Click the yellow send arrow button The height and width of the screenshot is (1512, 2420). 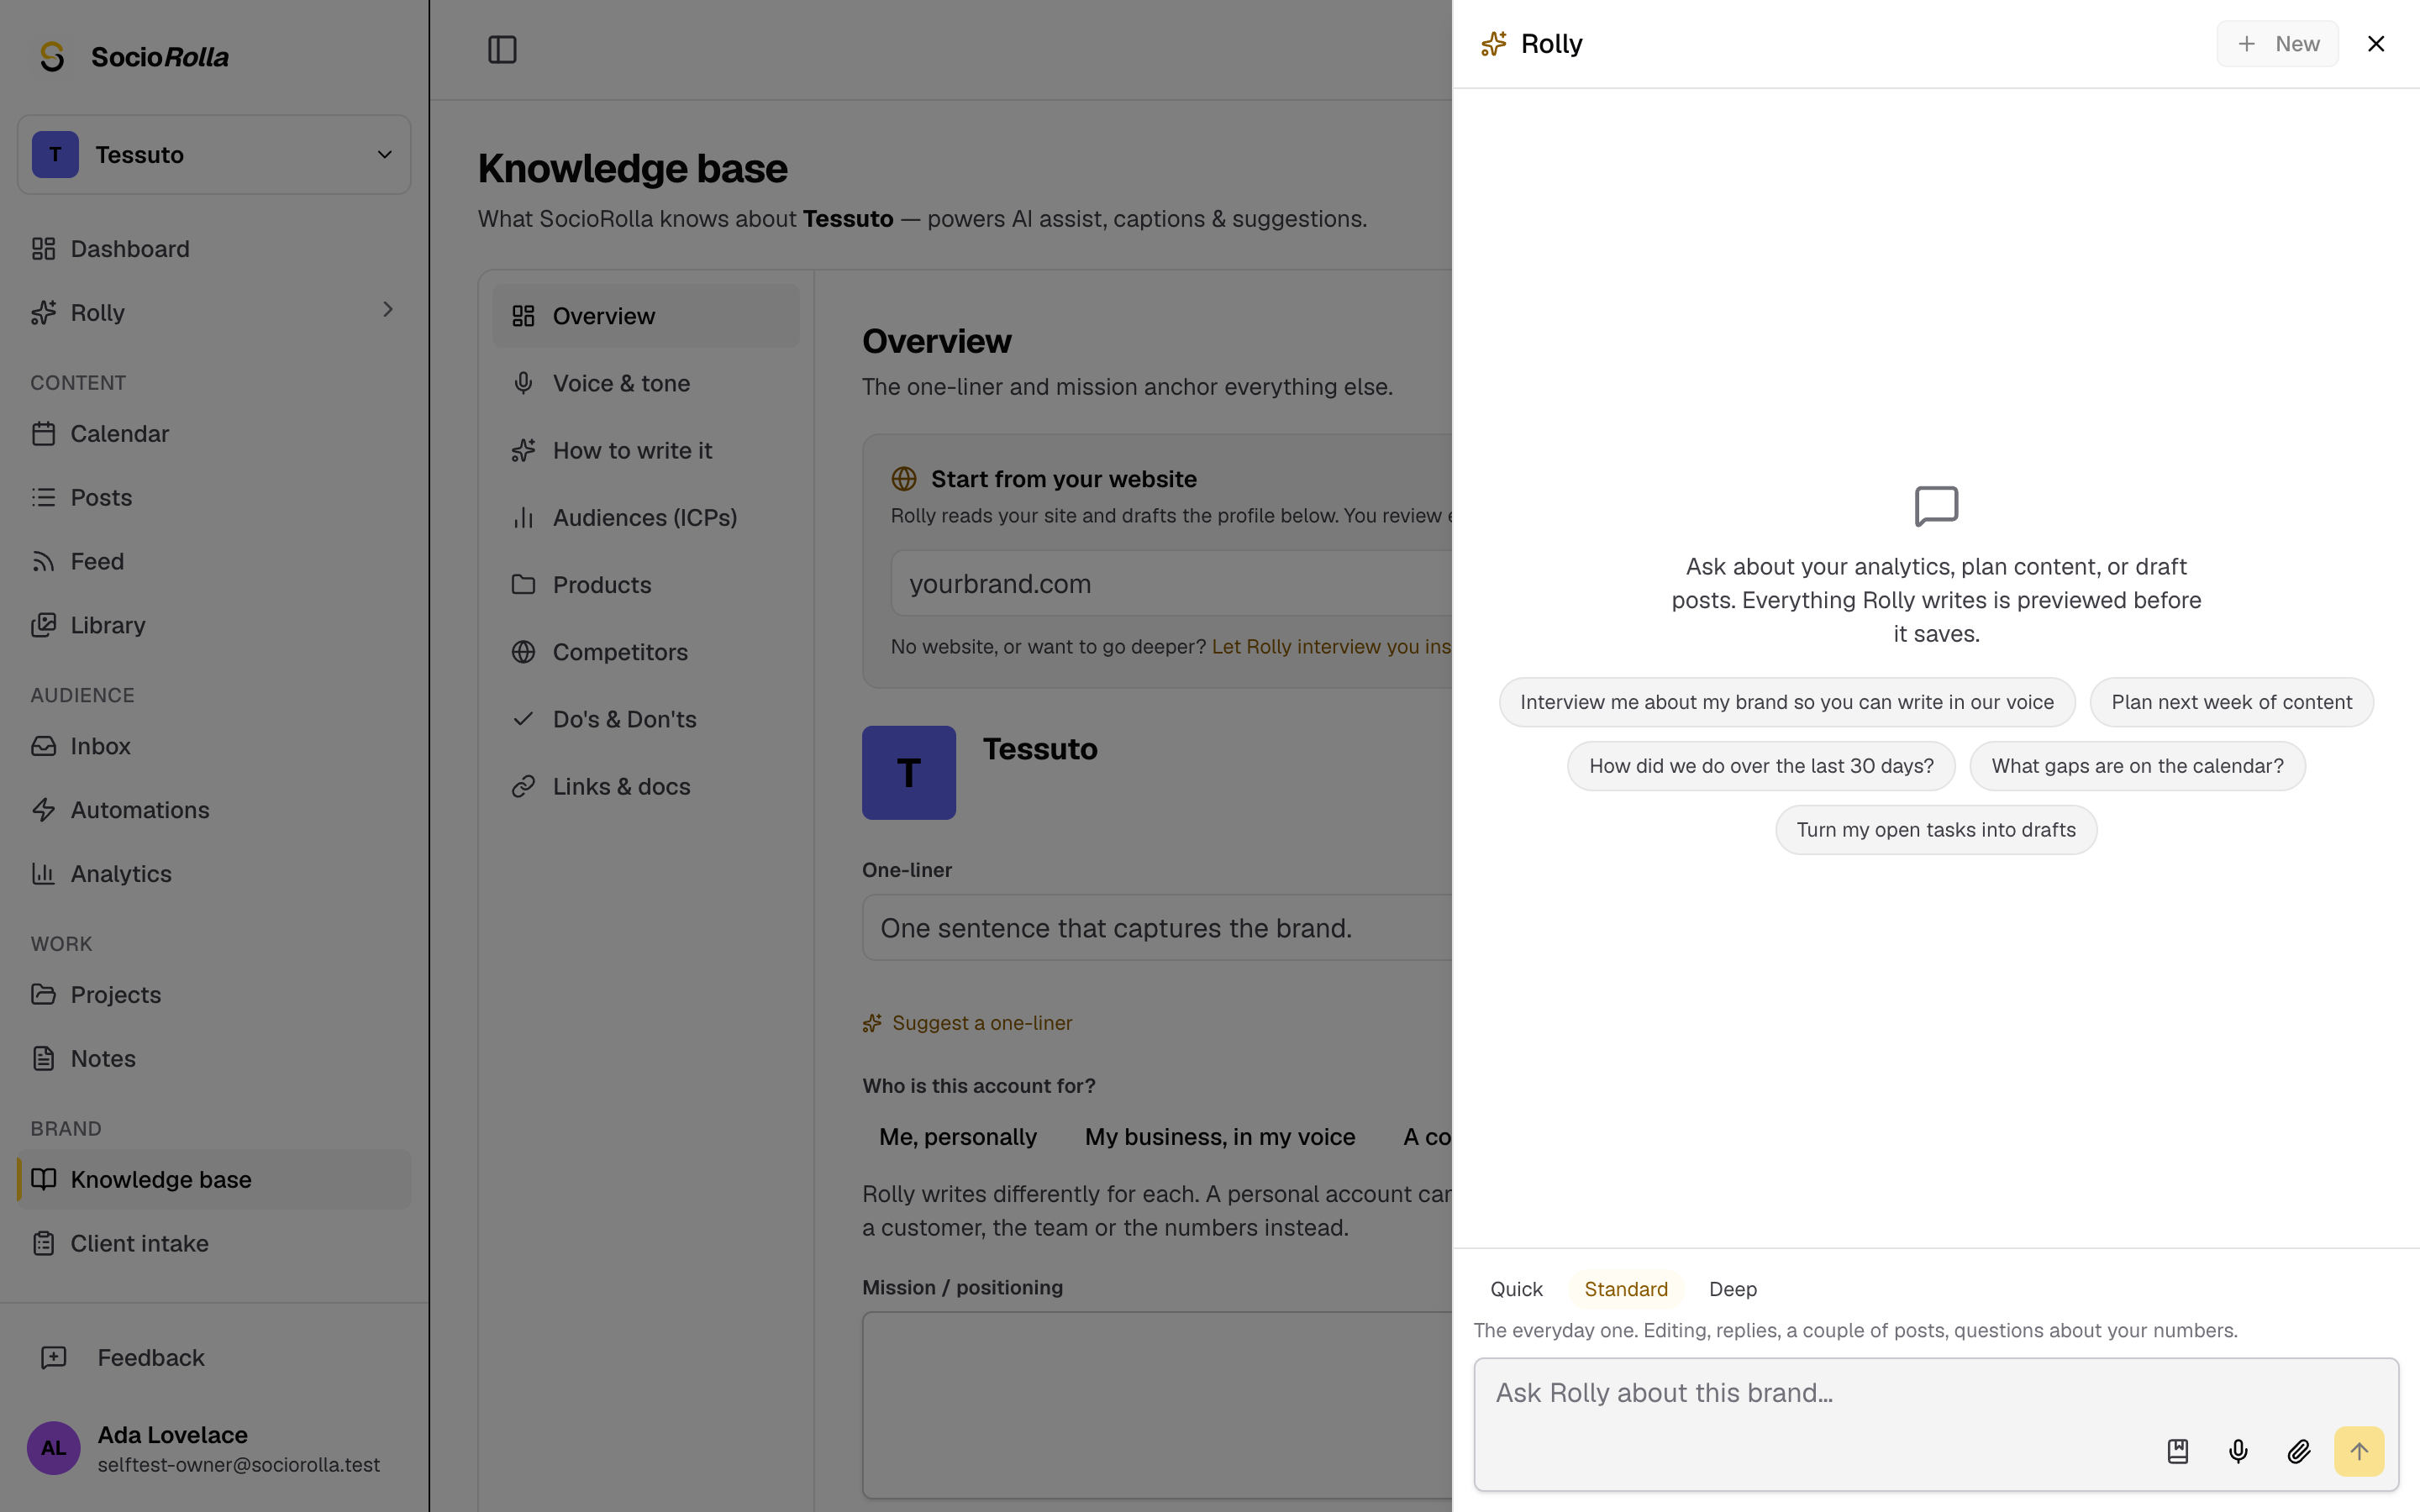pyautogui.click(x=2359, y=1451)
